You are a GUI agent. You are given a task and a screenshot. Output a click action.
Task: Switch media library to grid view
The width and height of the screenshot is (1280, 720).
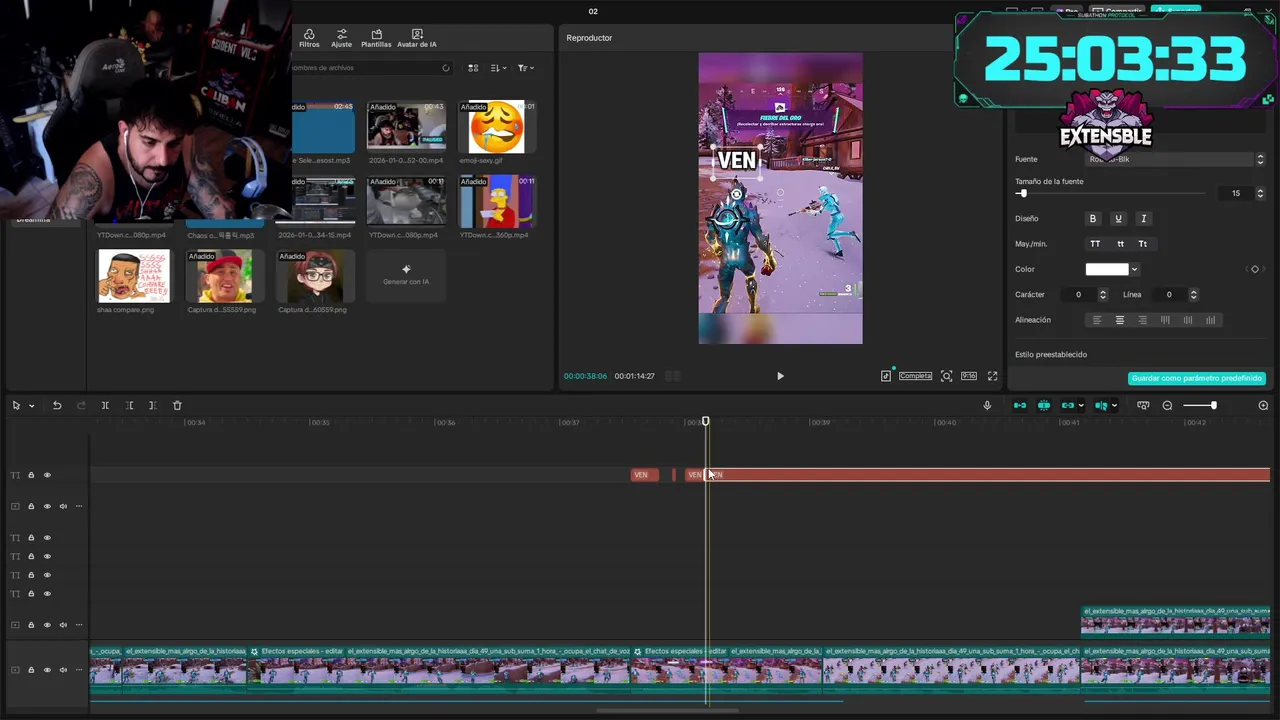coord(473,68)
